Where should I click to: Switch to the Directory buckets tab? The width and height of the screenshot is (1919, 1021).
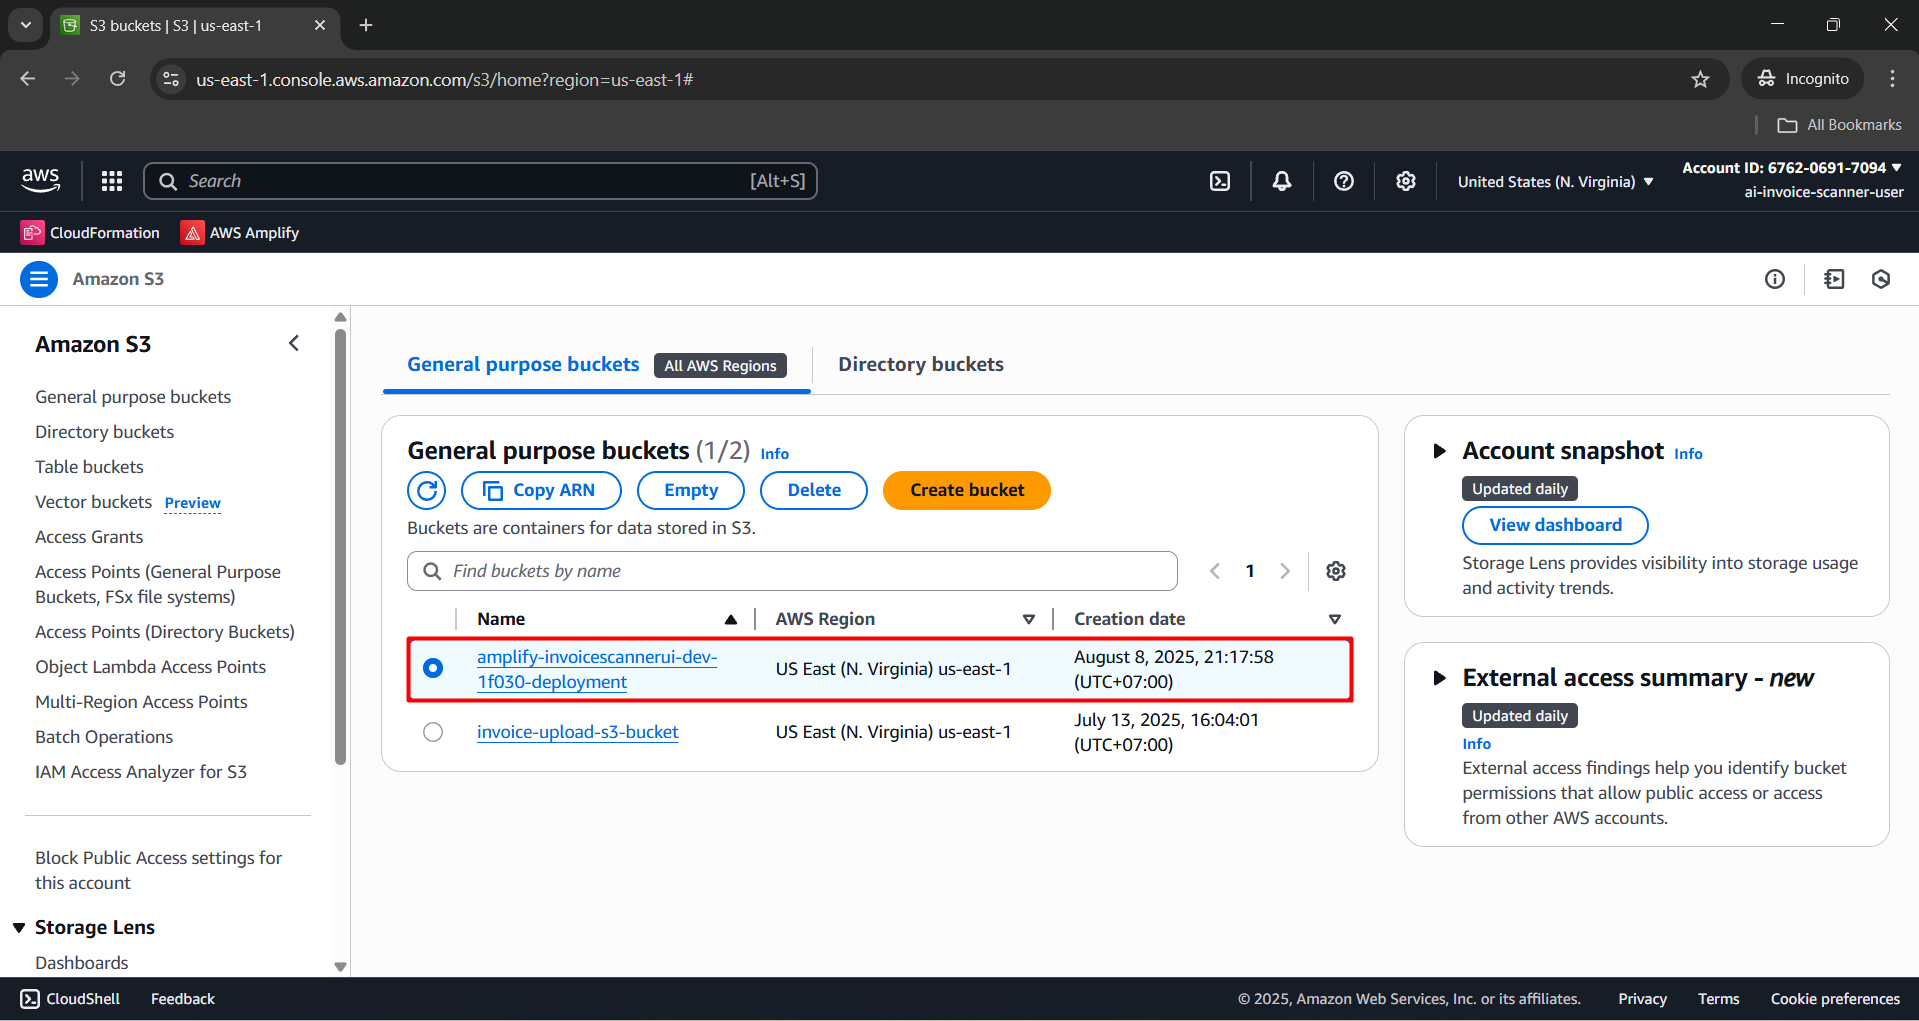point(920,365)
